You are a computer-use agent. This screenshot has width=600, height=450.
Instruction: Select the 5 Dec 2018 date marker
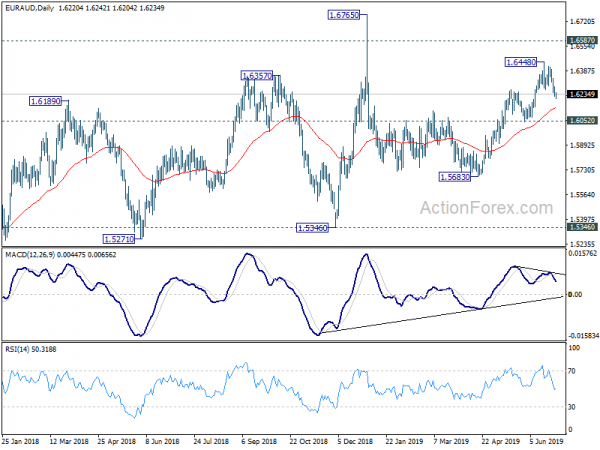pos(355,441)
